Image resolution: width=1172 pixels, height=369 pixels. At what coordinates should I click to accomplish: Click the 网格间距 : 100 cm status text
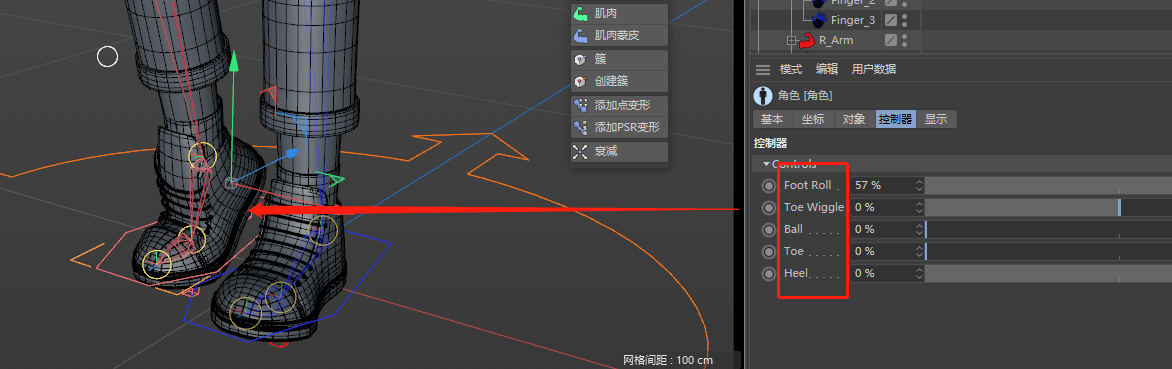pyautogui.click(x=667, y=360)
